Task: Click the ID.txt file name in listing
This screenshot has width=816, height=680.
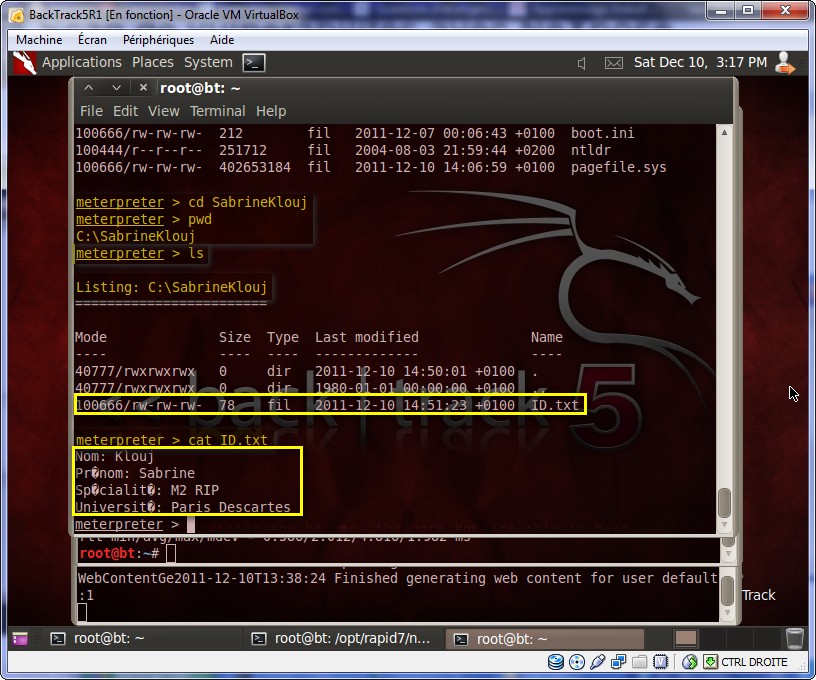Action: [554, 405]
